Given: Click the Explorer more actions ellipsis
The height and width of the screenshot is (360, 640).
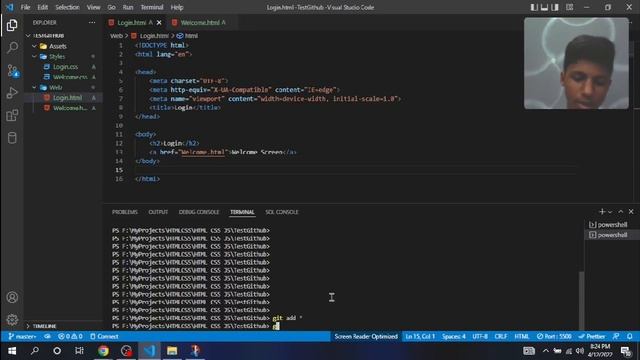Looking at the screenshot, I should coord(92,22).
